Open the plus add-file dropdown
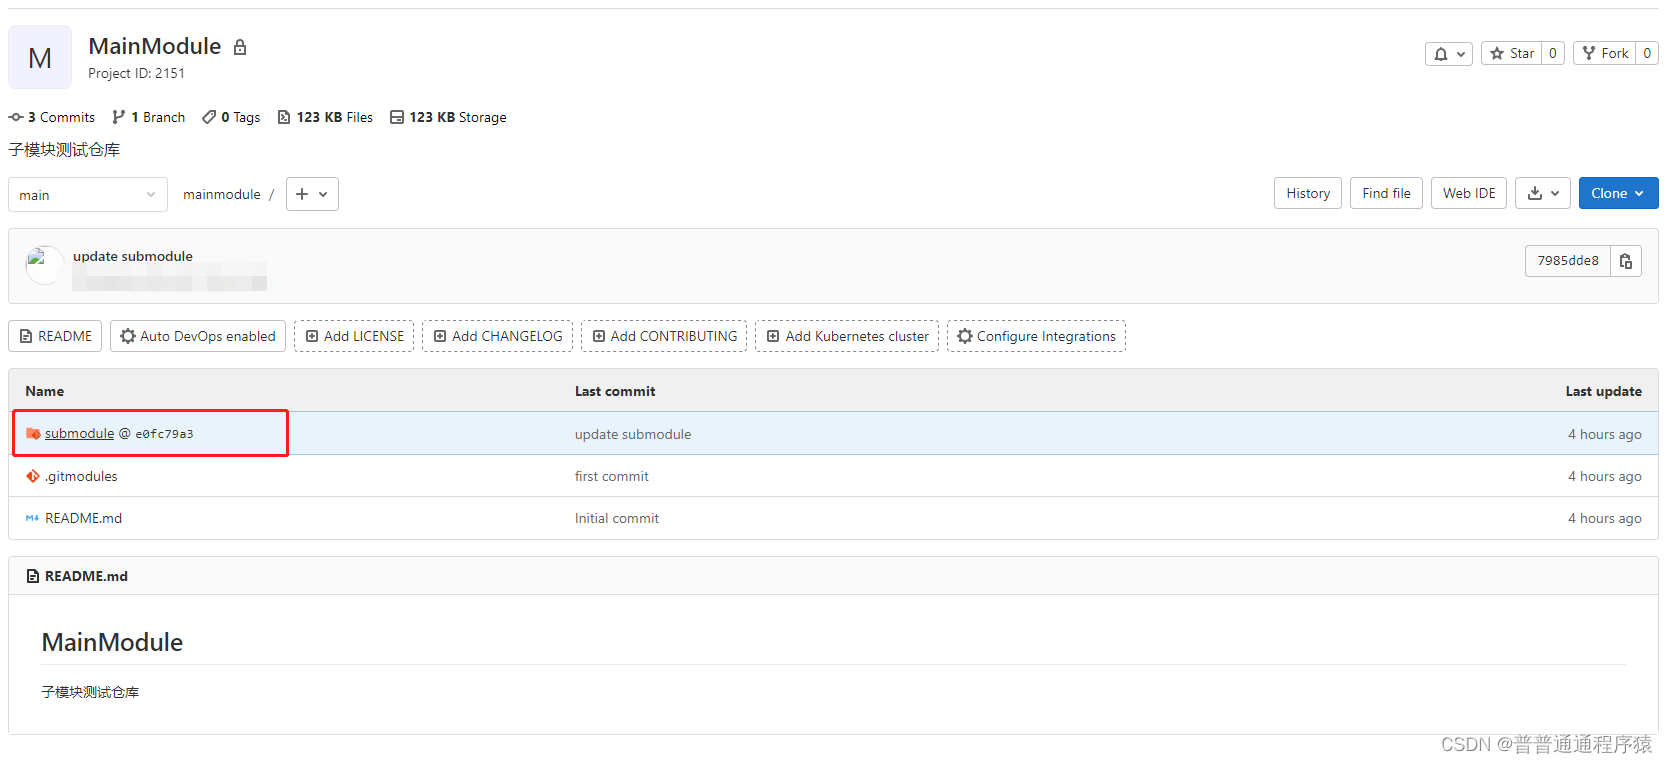Screen dimensions: 1668x763 (x=312, y=194)
